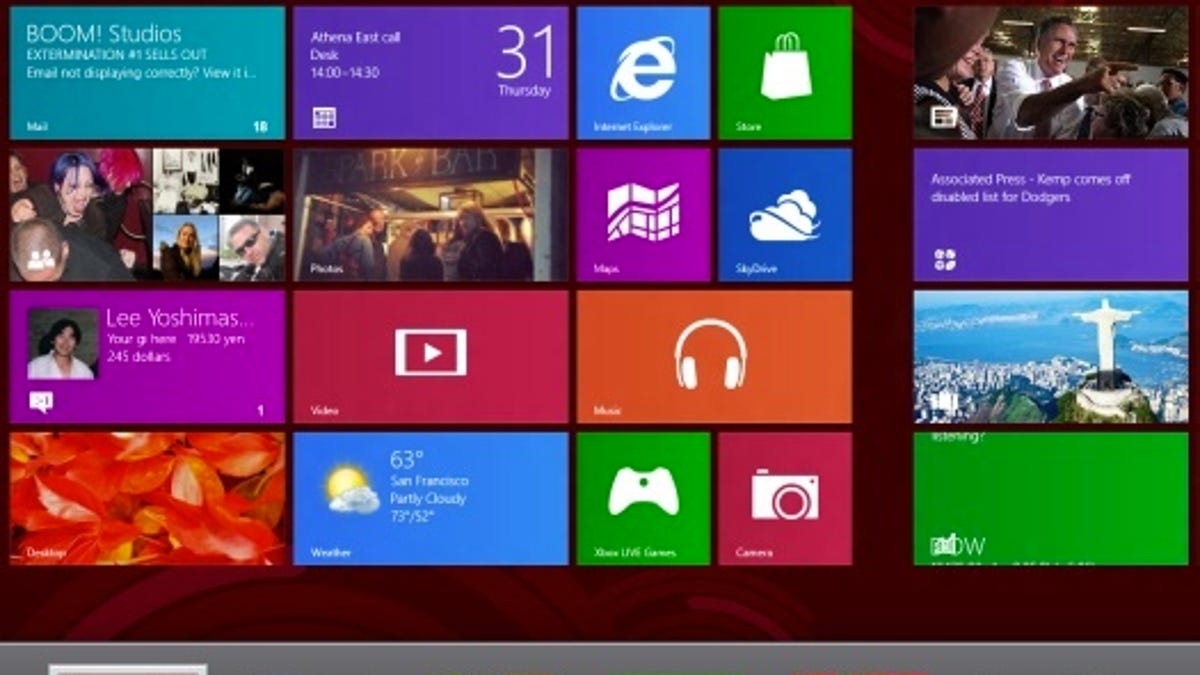Open the News tile with crowd photo
This screenshot has height=675, width=1200.
(x=1050, y=73)
